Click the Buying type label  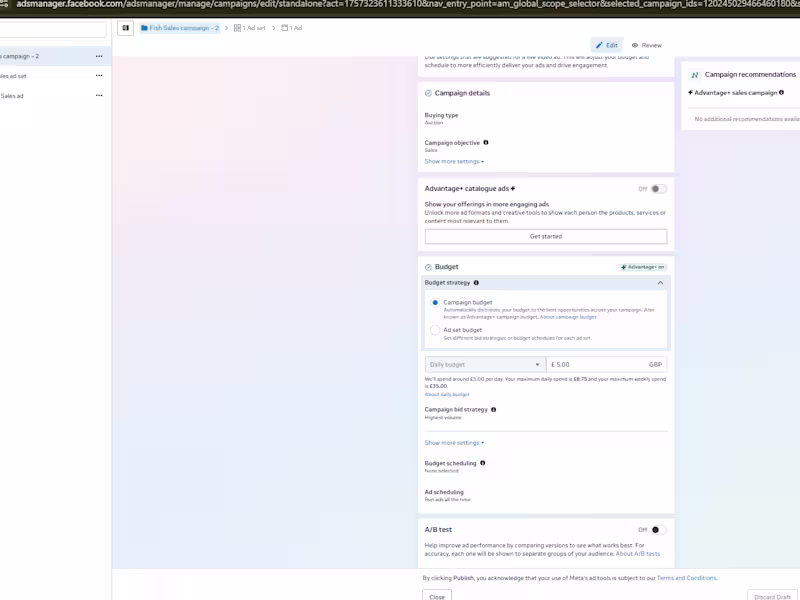click(441, 115)
